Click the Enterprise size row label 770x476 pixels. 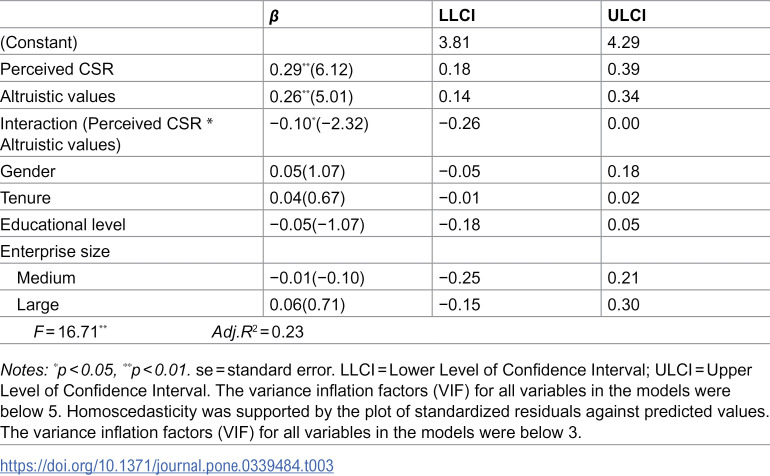[55, 252]
